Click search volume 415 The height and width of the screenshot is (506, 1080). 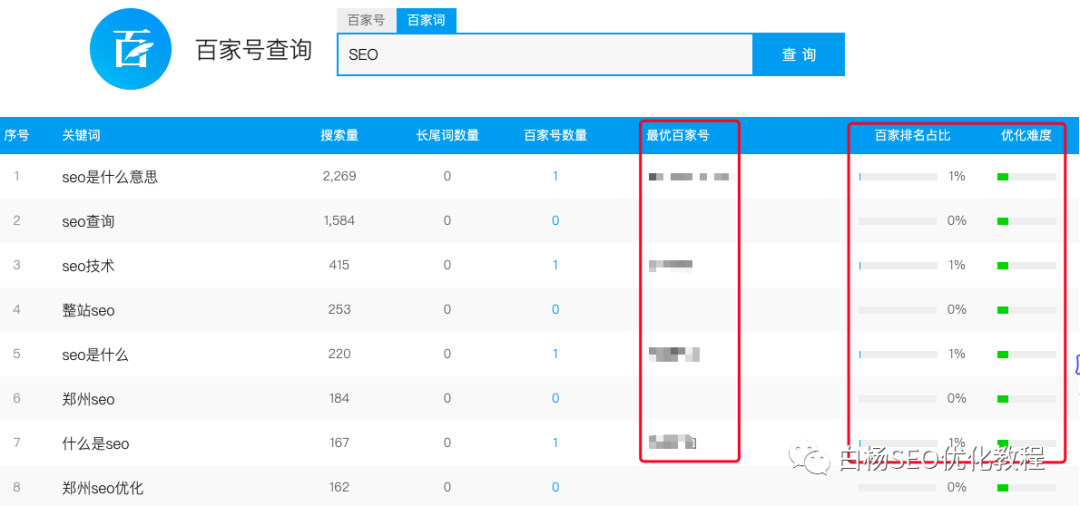[339, 265]
